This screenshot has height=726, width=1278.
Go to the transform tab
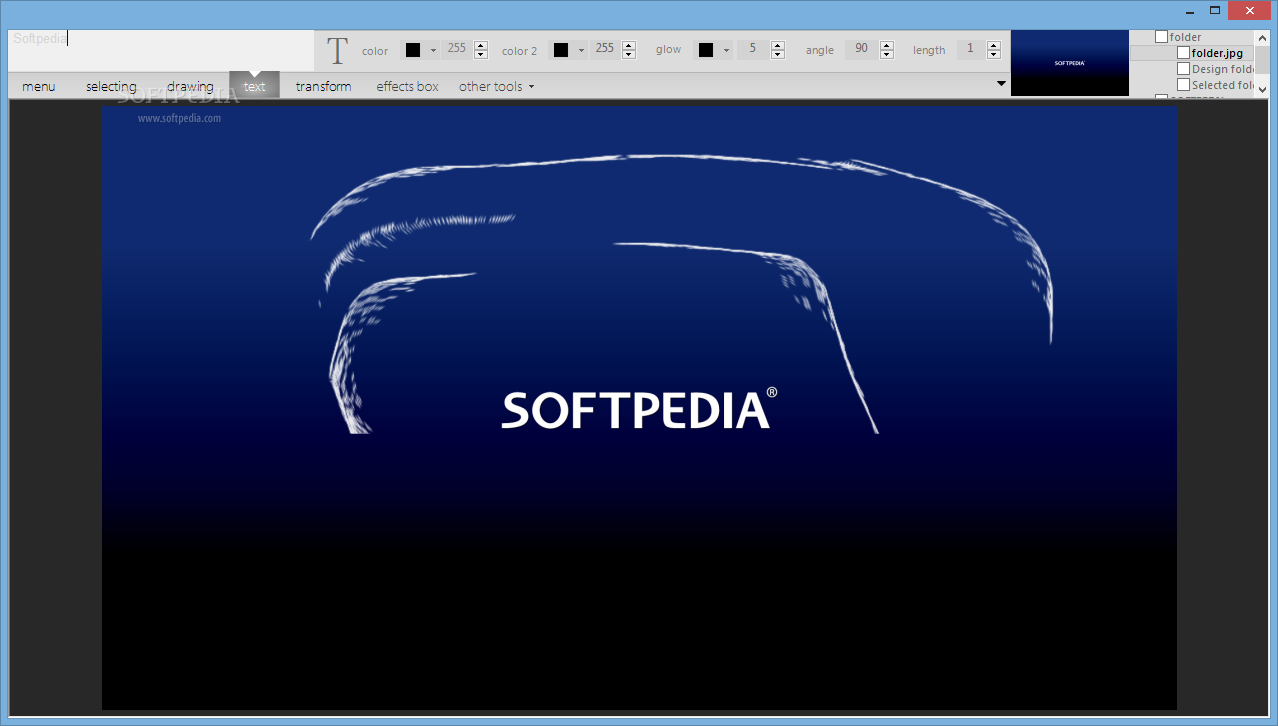click(x=324, y=86)
